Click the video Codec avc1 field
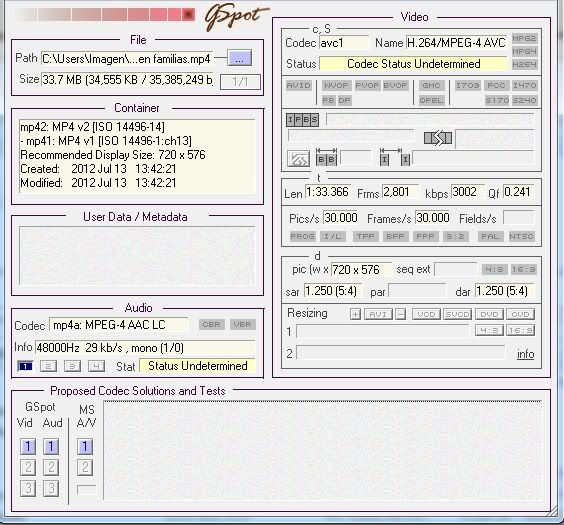This screenshot has height=525, width=564. (x=344, y=43)
